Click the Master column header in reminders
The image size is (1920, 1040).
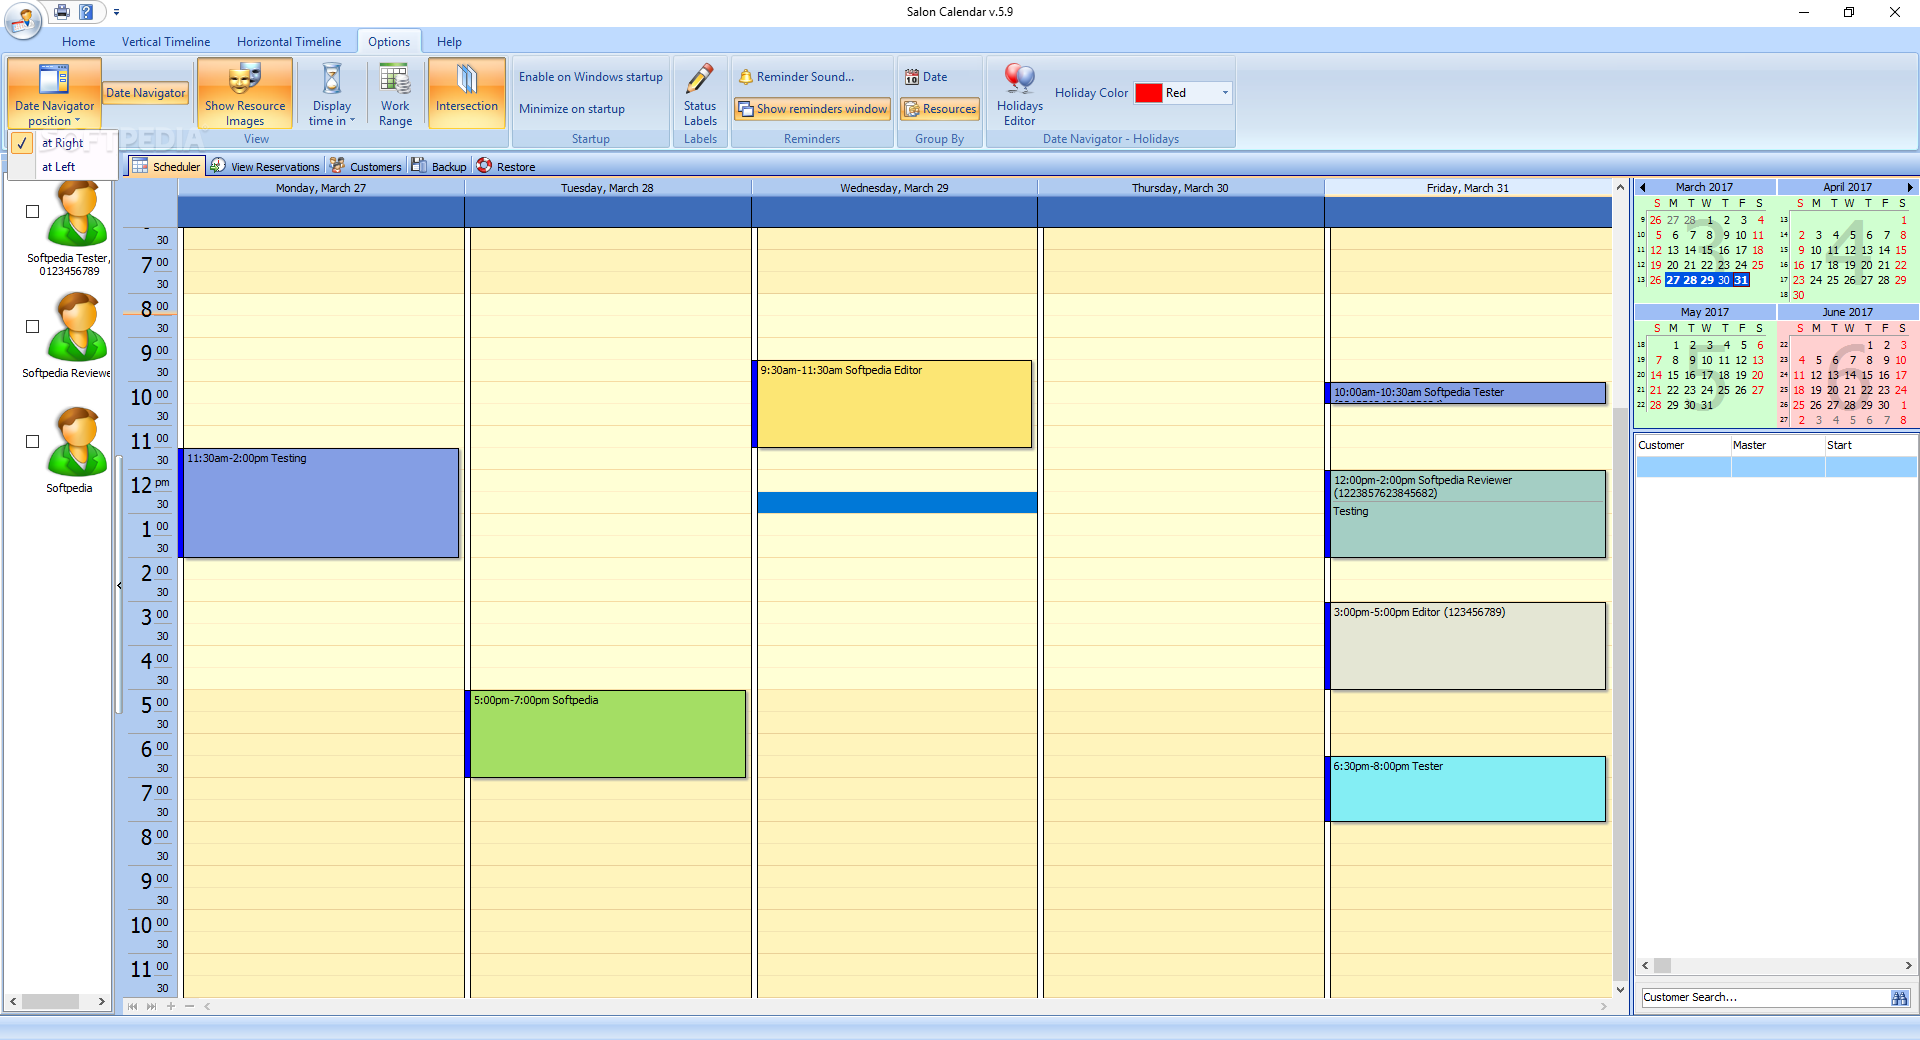point(1778,446)
